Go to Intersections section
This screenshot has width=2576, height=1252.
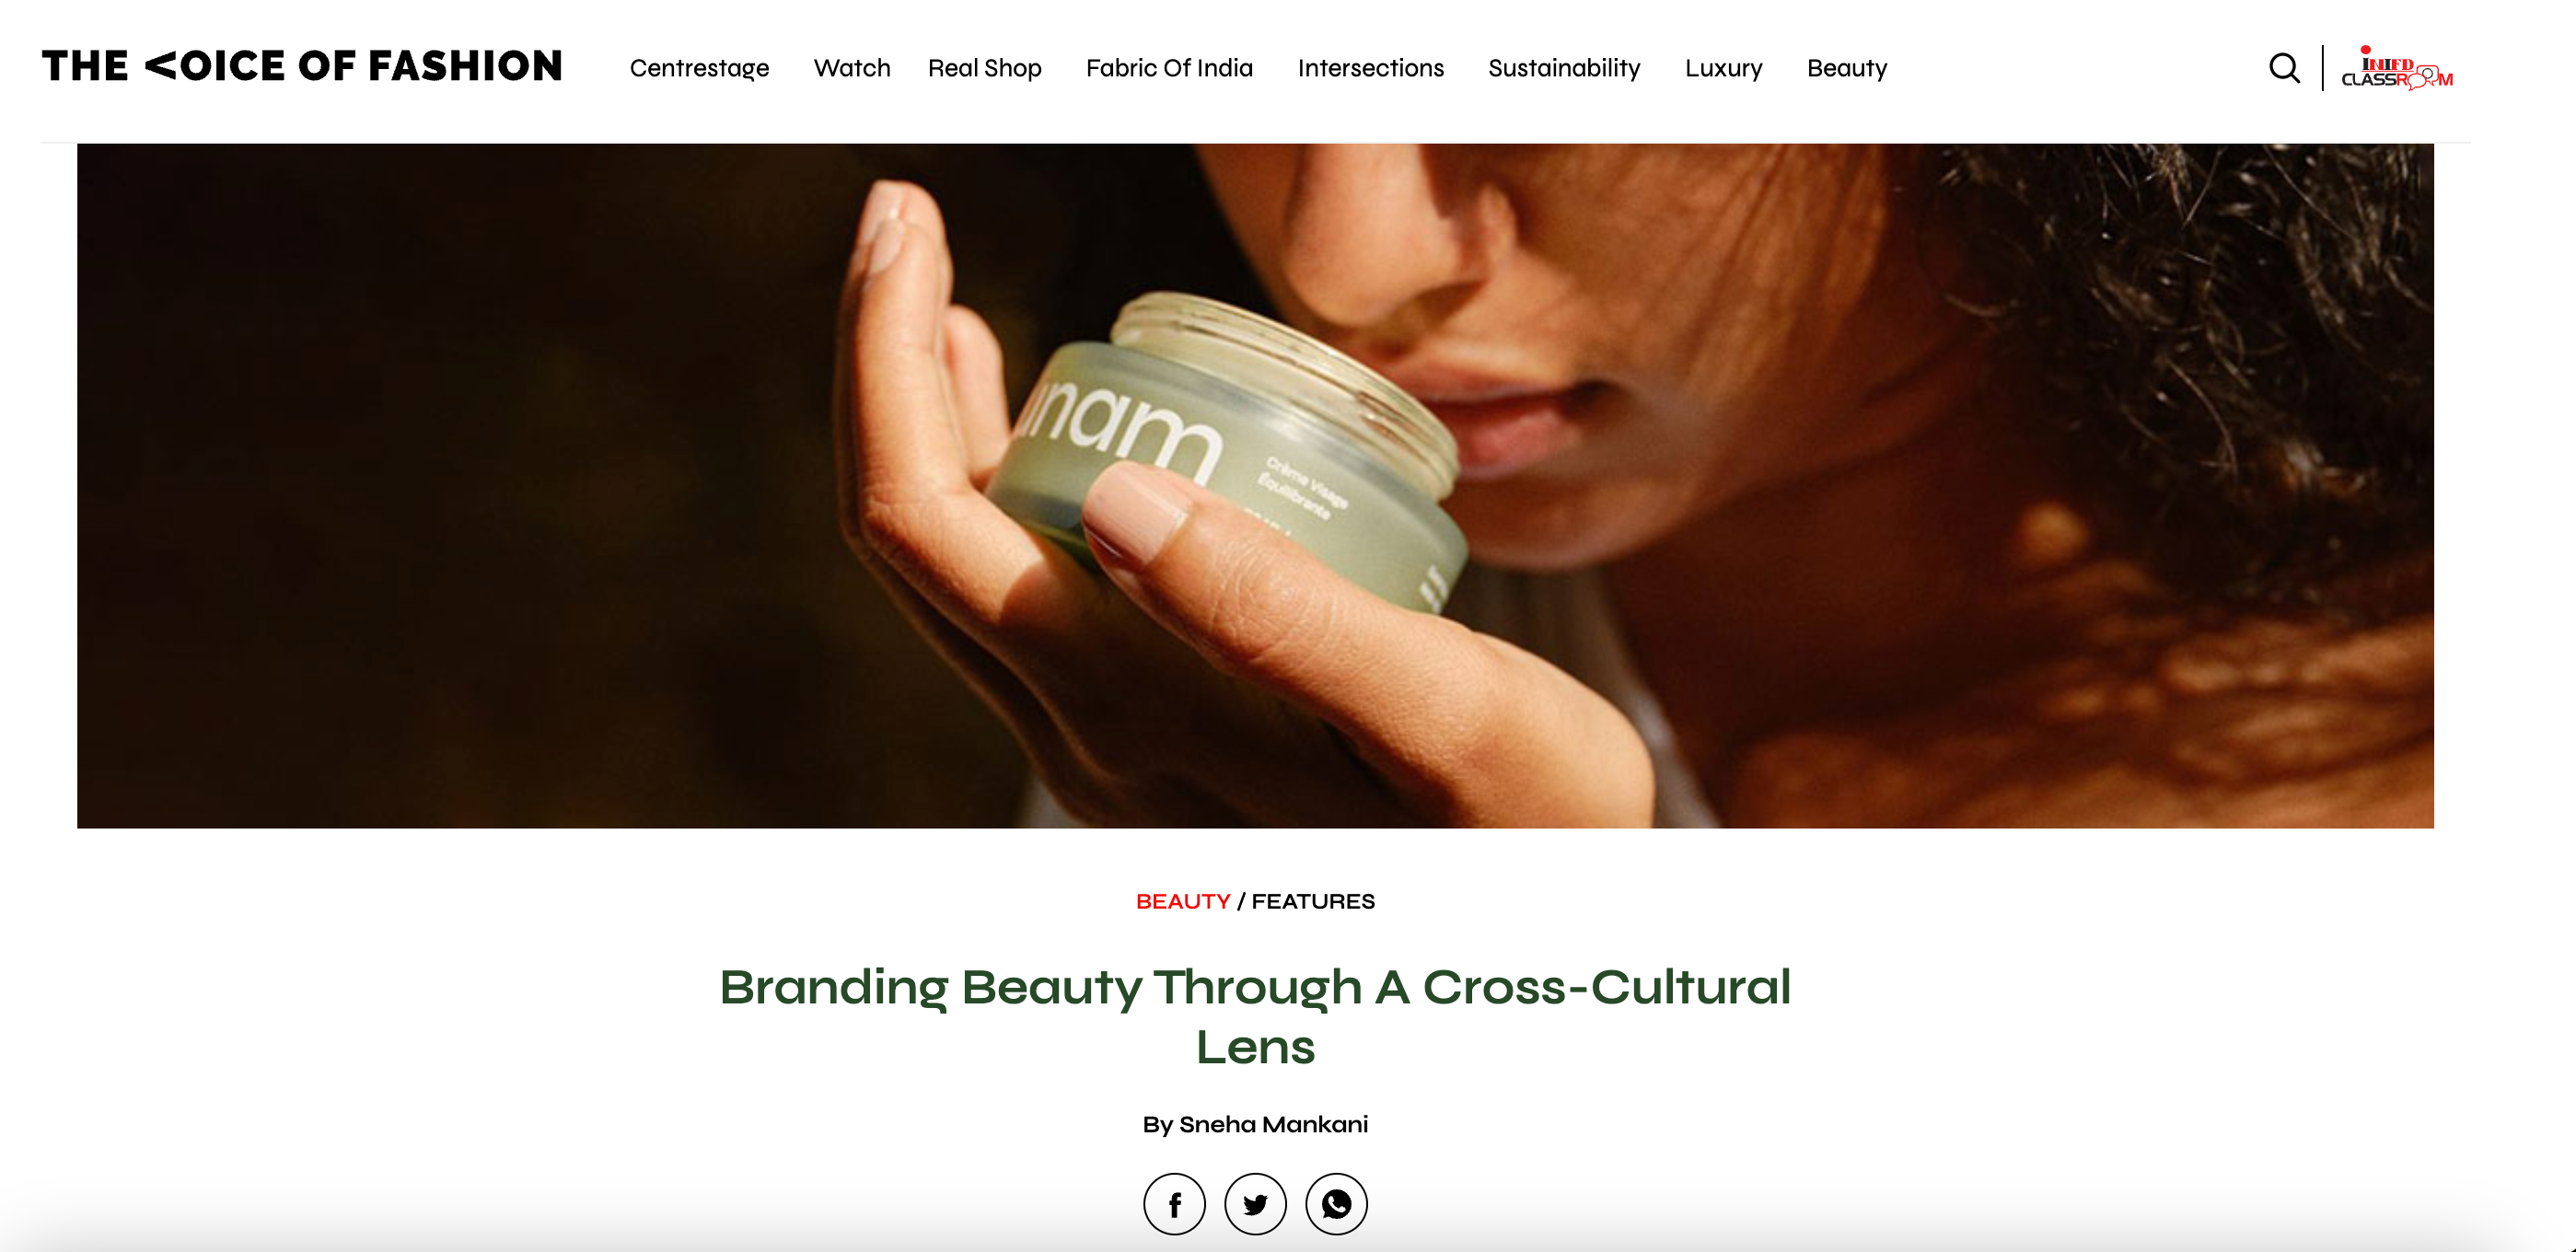click(x=1371, y=68)
